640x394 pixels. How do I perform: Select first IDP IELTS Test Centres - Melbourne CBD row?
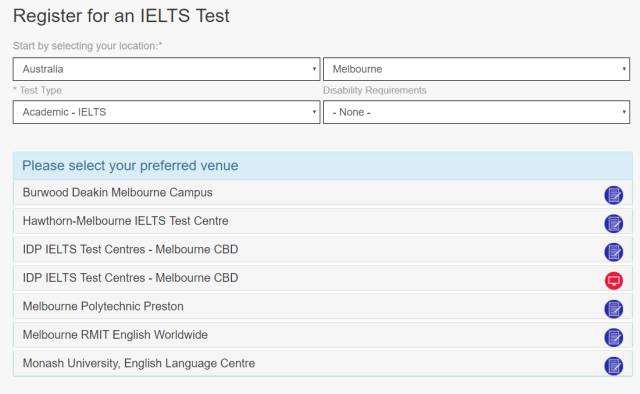(x=322, y=249)
